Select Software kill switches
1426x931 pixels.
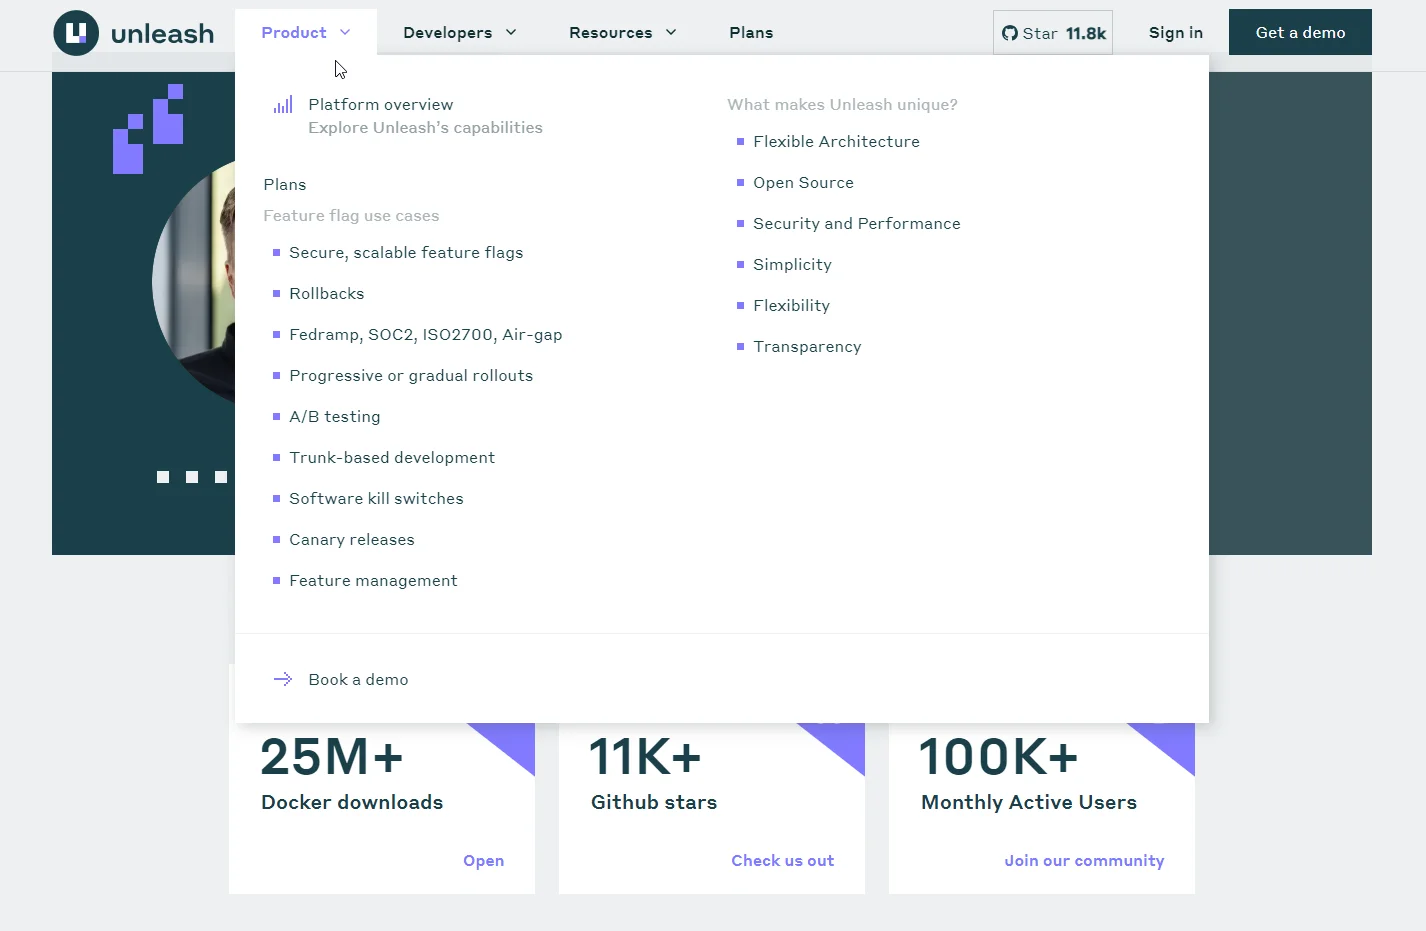coord(377,498)
